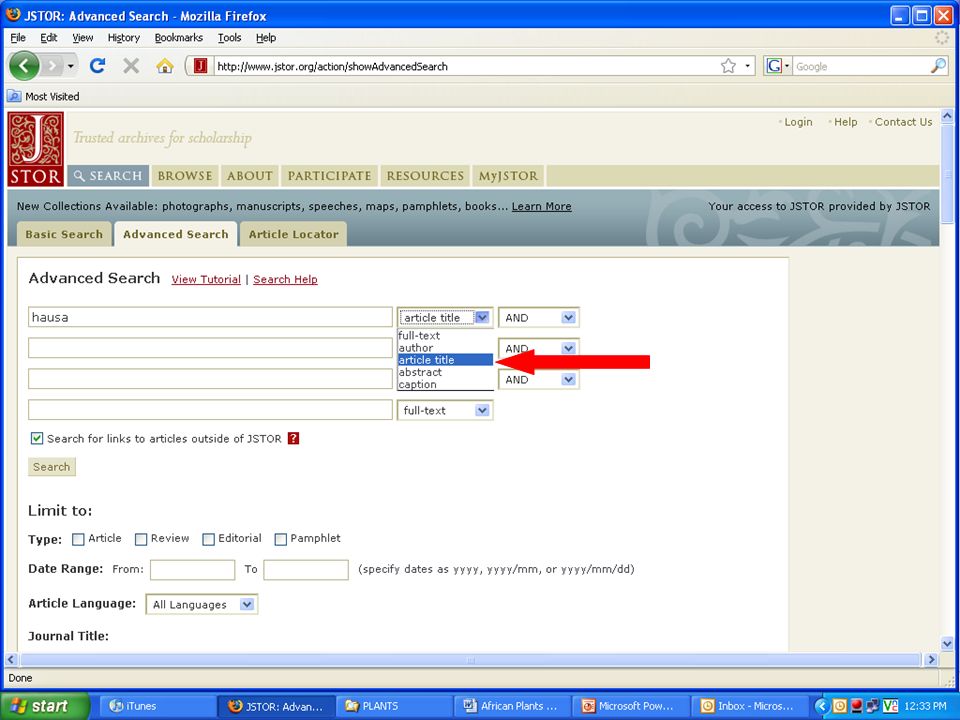960x720 pixels.
Task: Reload the page with the Refresh icon
Action: point(97,66)
